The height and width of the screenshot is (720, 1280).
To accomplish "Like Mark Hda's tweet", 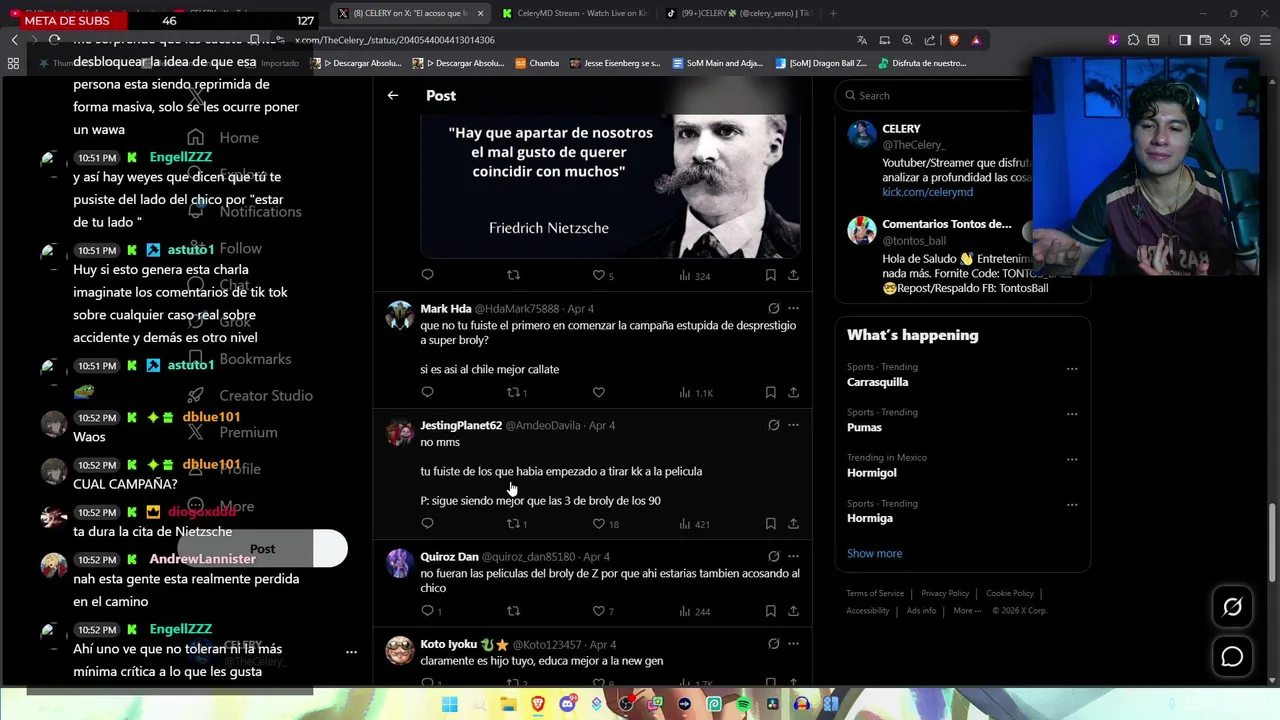I will (598, 392).
